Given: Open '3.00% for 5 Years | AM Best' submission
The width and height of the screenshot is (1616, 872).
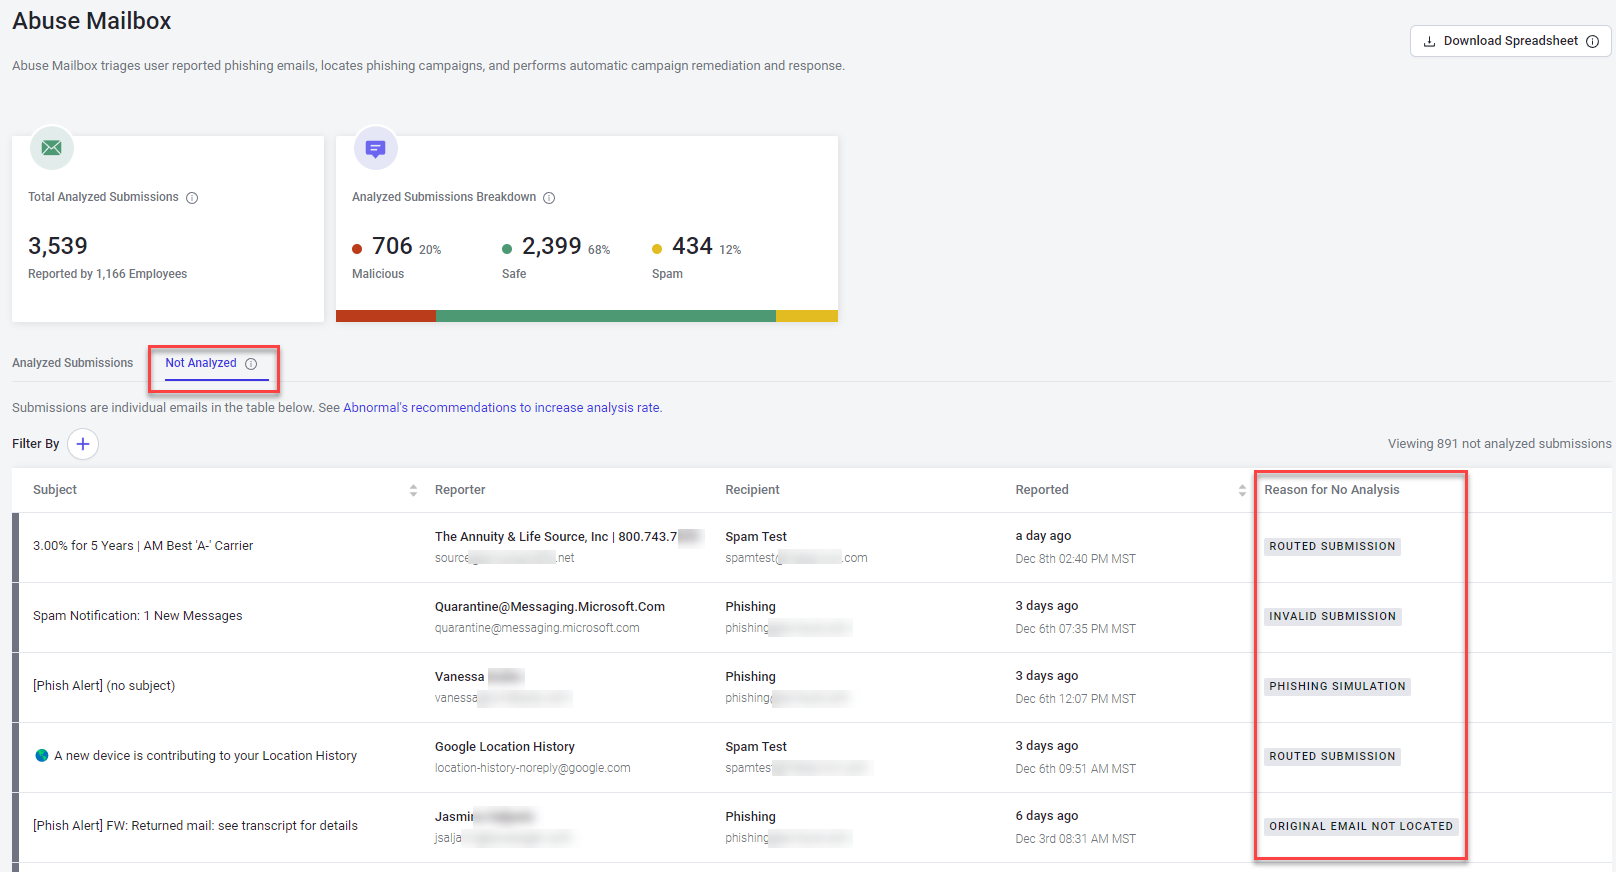Looking at the screenshot, I should 143,546.
